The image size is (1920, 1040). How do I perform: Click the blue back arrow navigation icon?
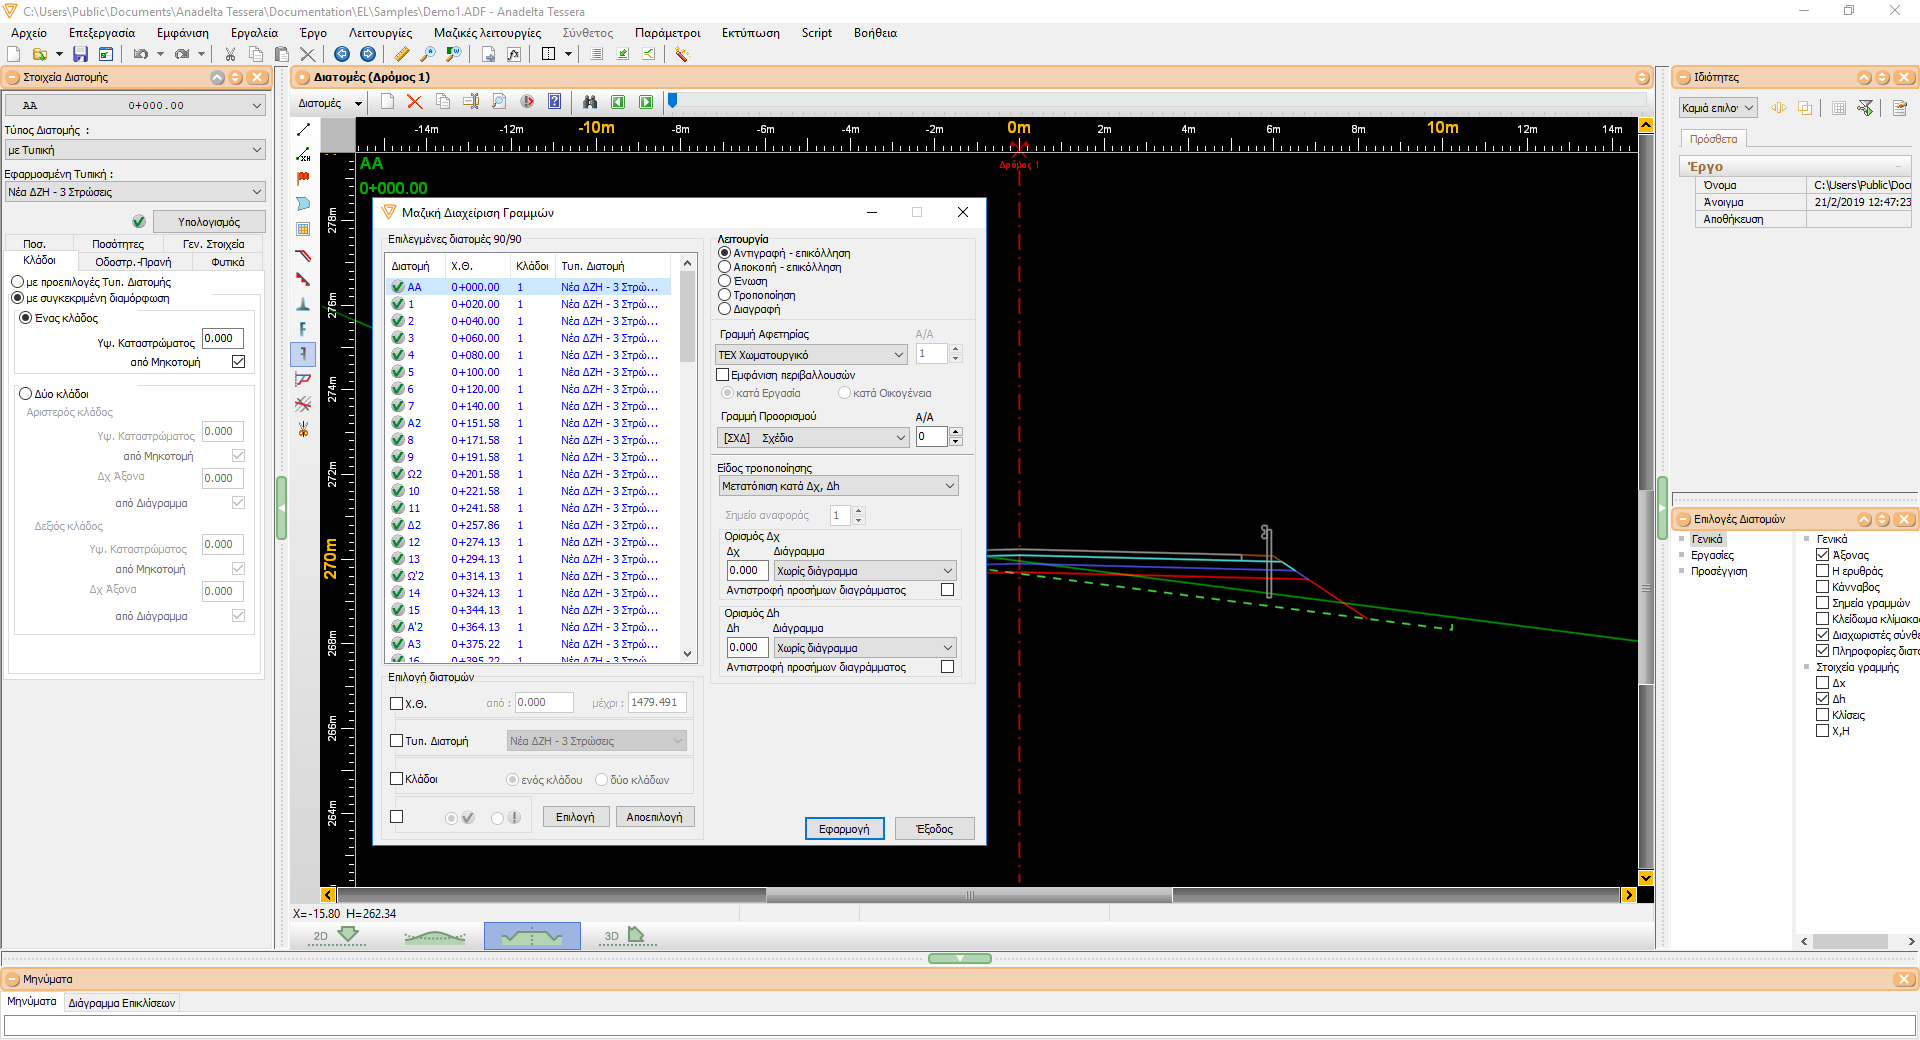pyautogui.click(x=342, y=54)
